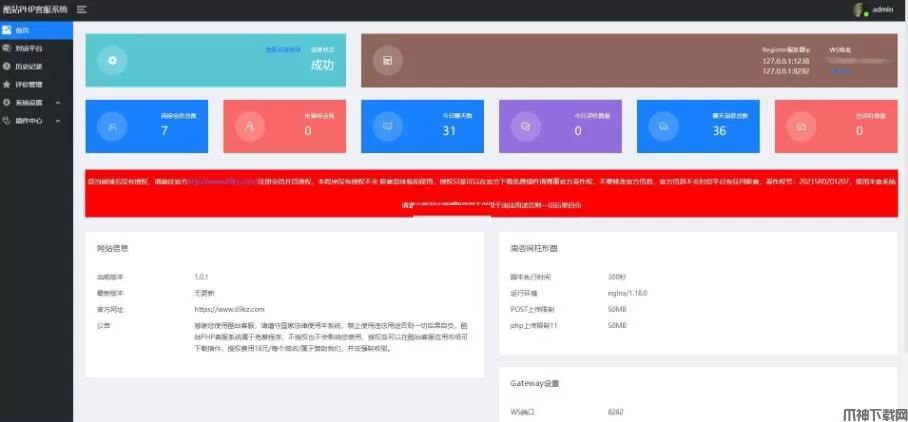The image size is (908, 422).
Task: Click the chat bubble icon beside 对话平台
Action: [x=7, y=48]
